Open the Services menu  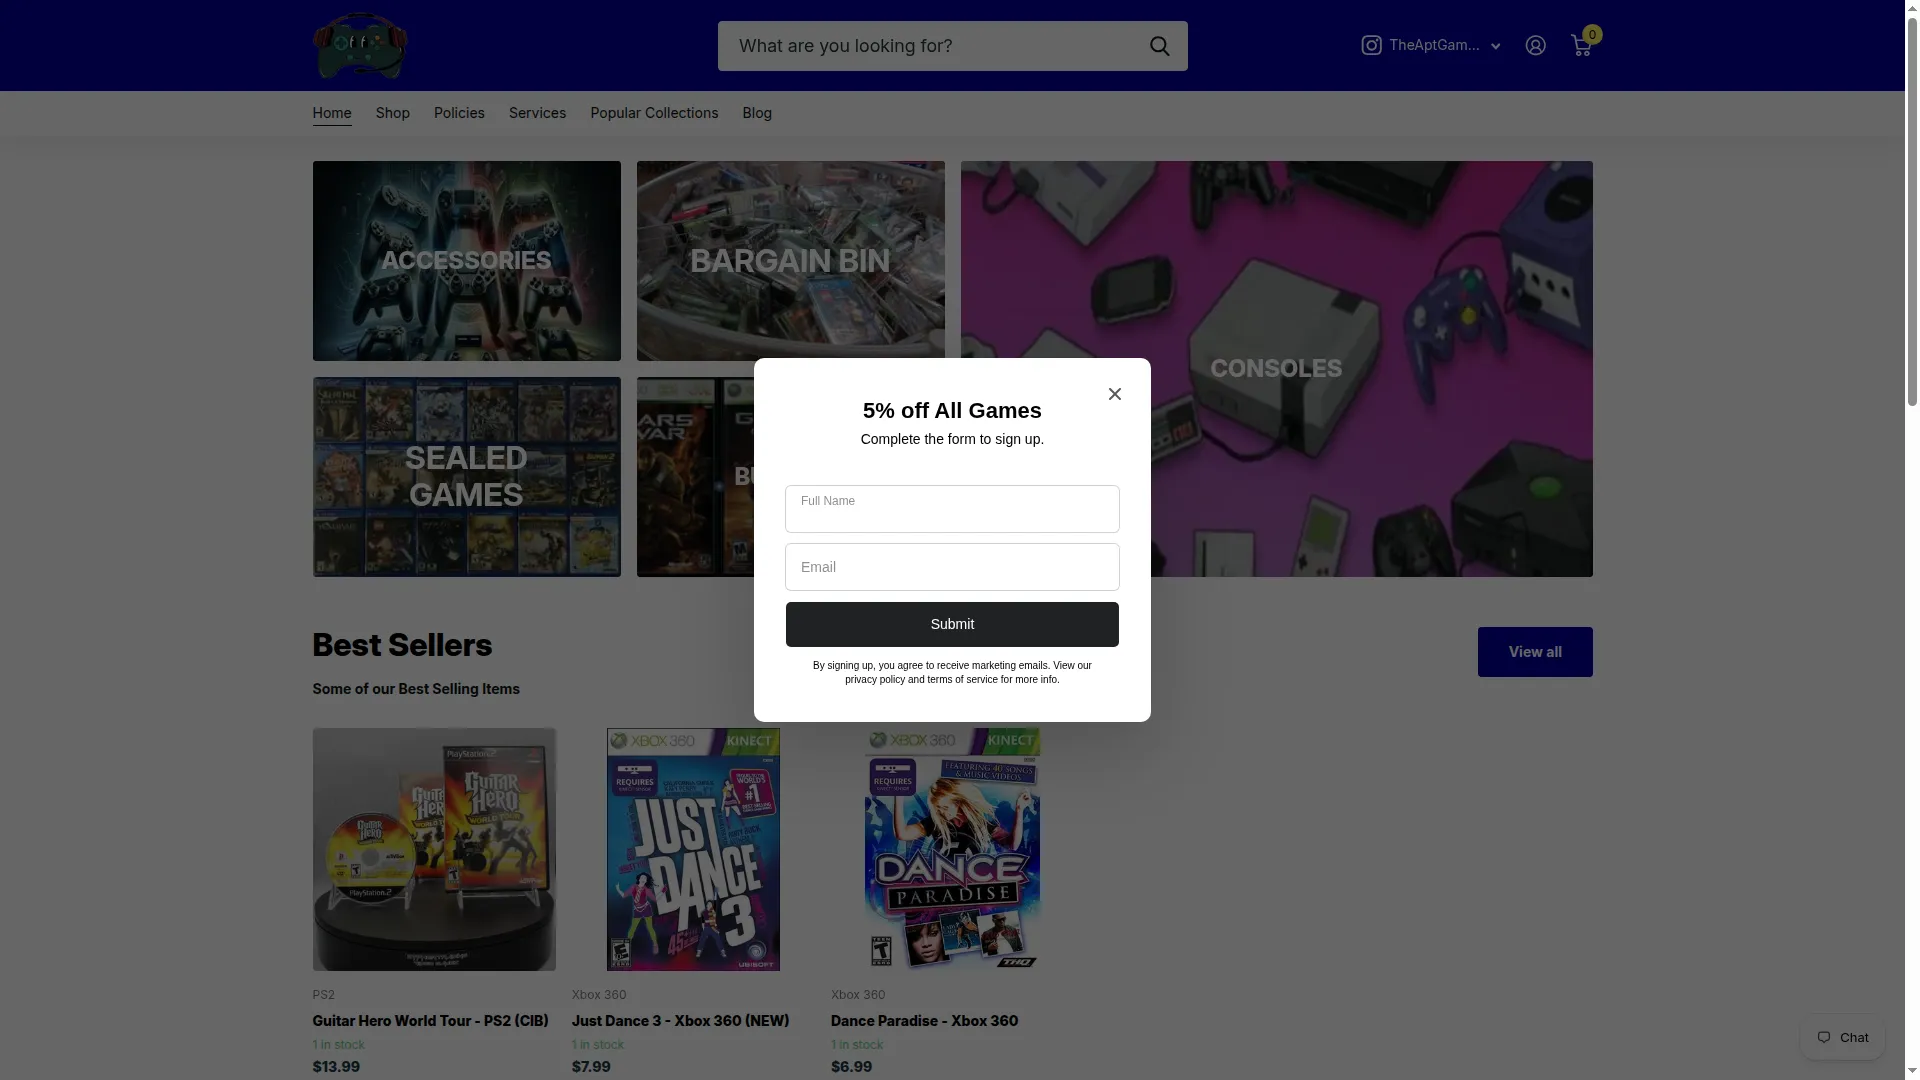pos(537,113)
